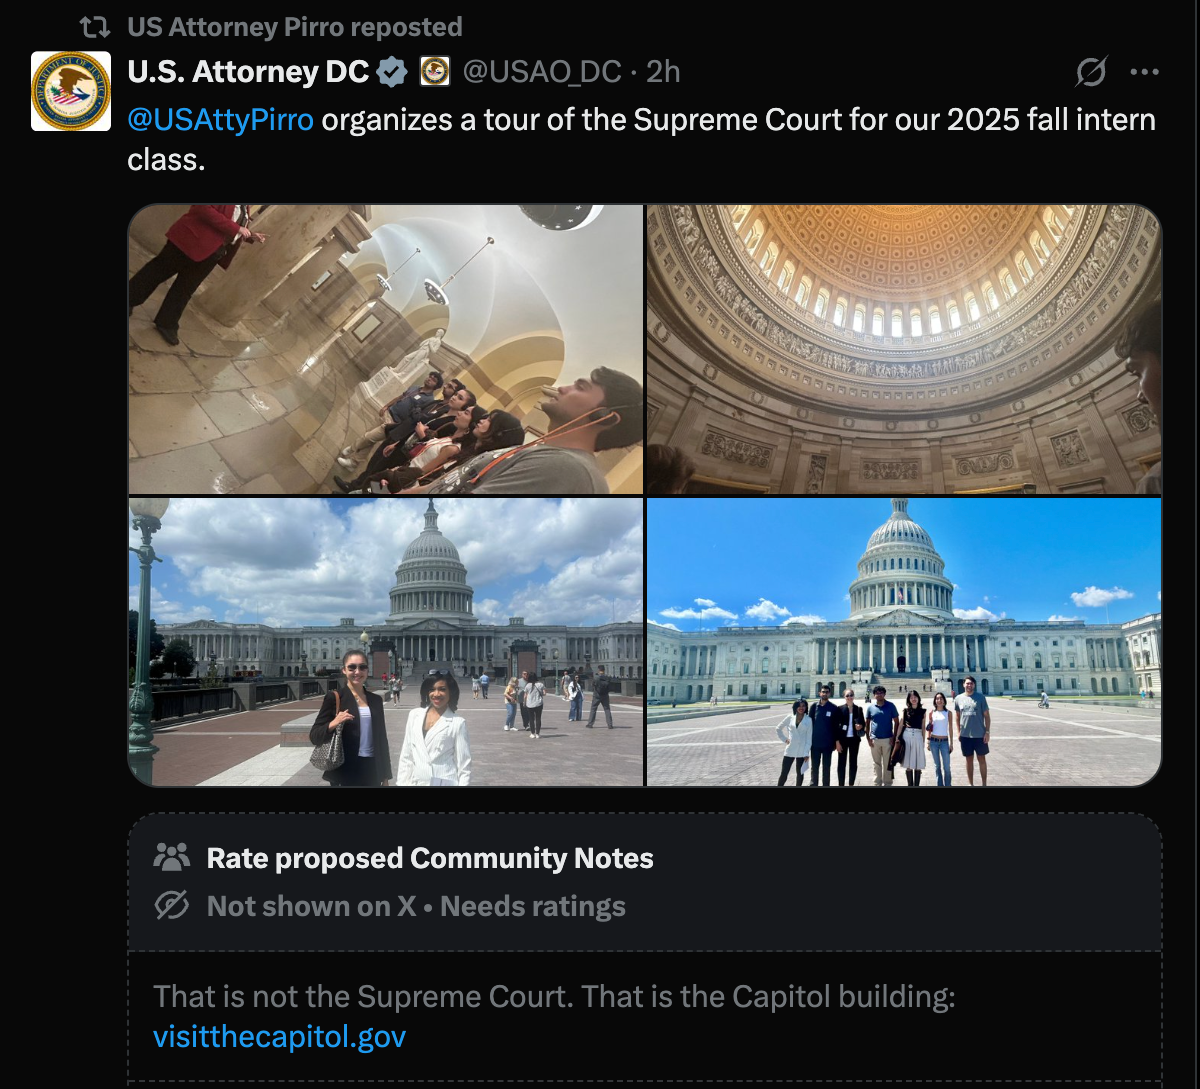
Task: Click the 2h timestamp
Action: pos(665,71)
